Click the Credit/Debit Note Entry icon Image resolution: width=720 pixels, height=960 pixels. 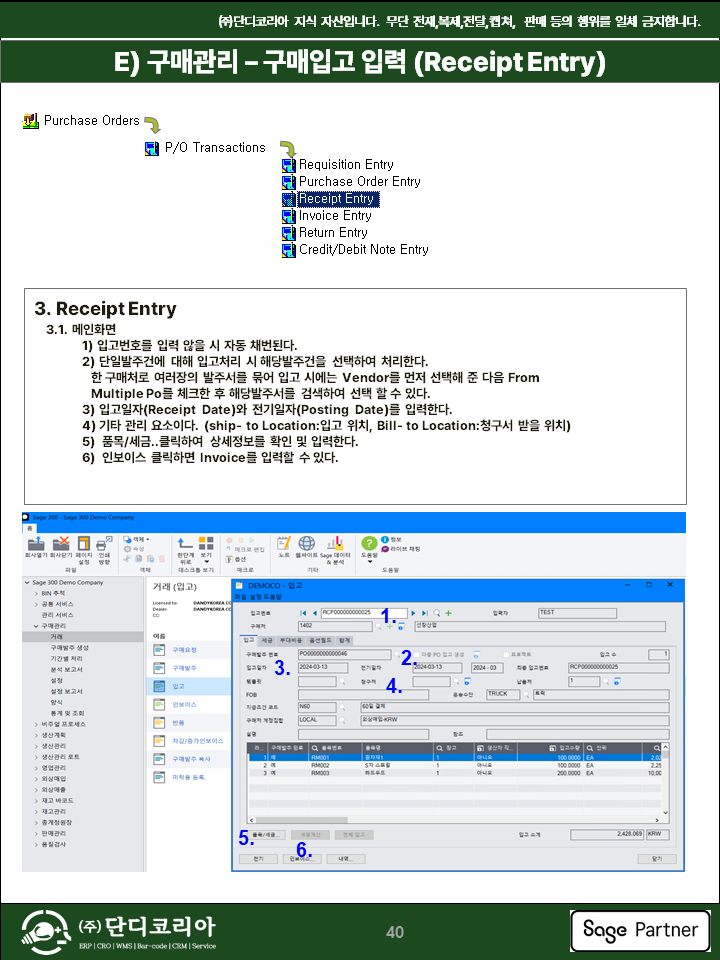[288, 250]
